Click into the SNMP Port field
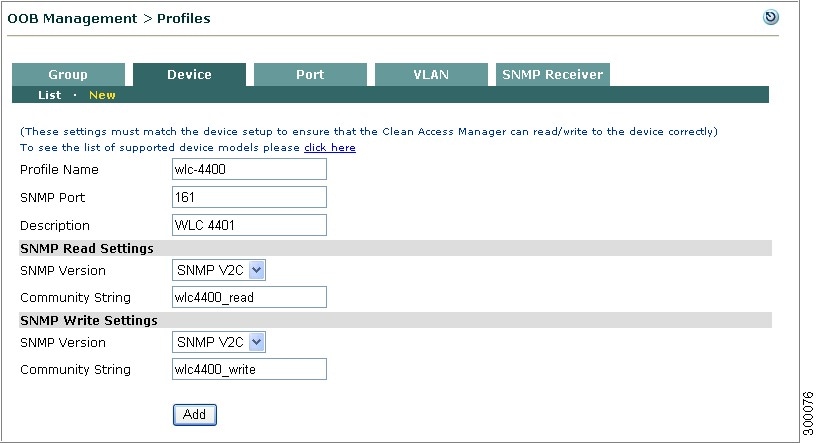 [249, 197]
